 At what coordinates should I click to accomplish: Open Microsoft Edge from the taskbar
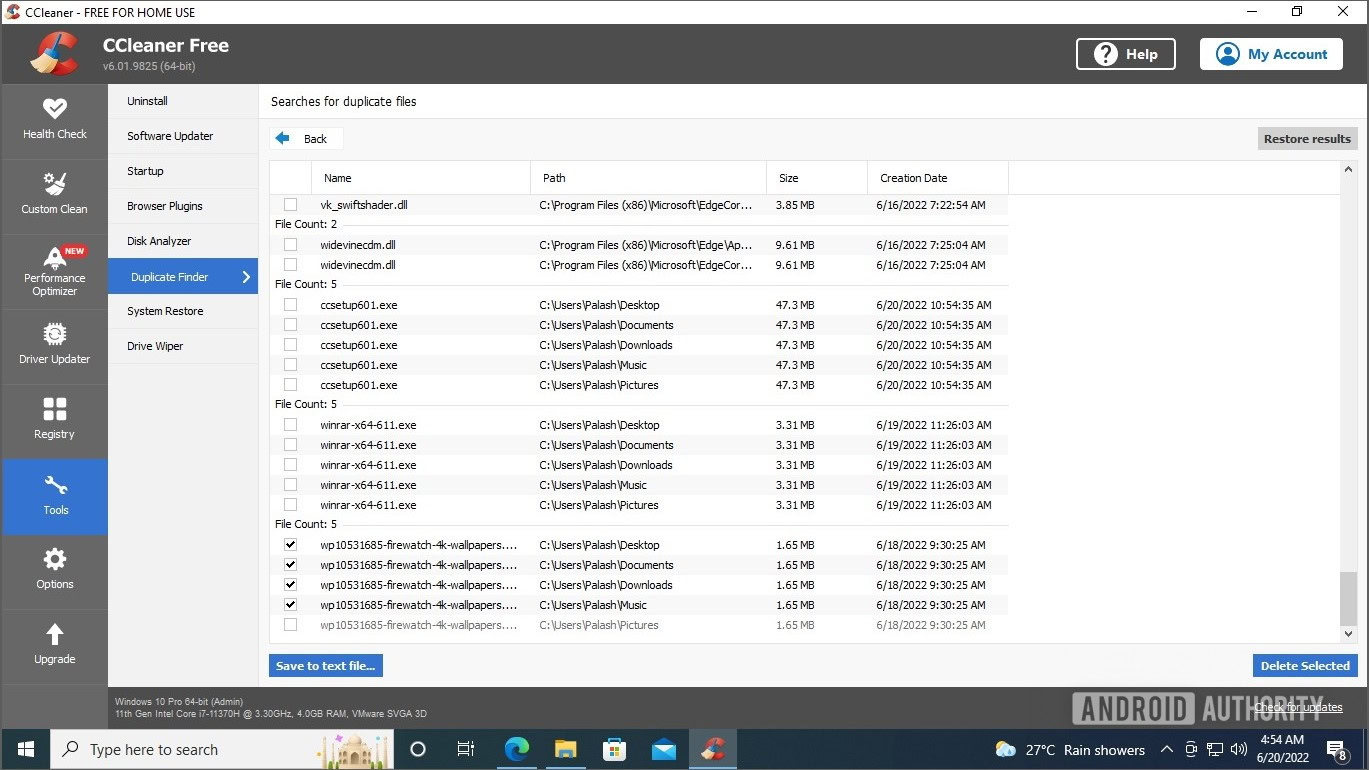coord(516,749)
